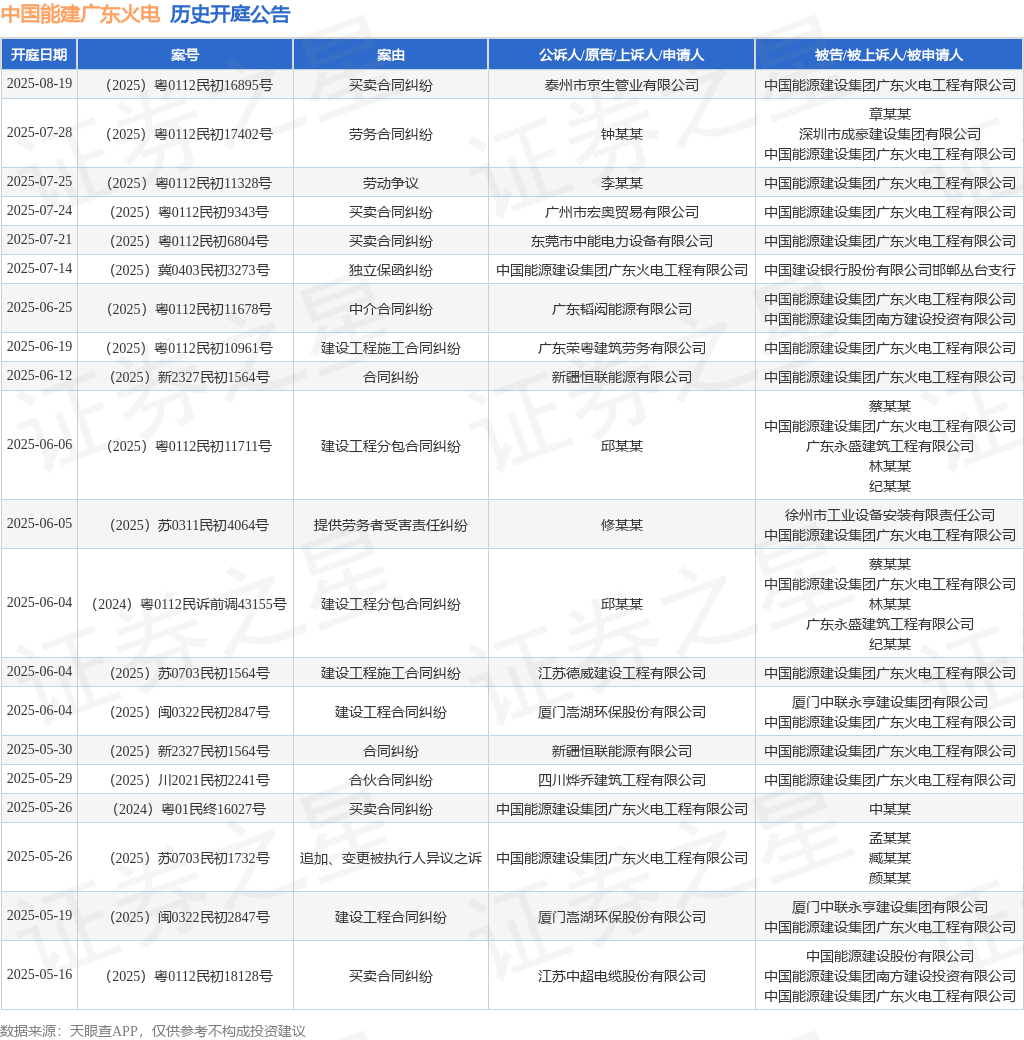Click the '开庭日期' column header

pos(39,54)
